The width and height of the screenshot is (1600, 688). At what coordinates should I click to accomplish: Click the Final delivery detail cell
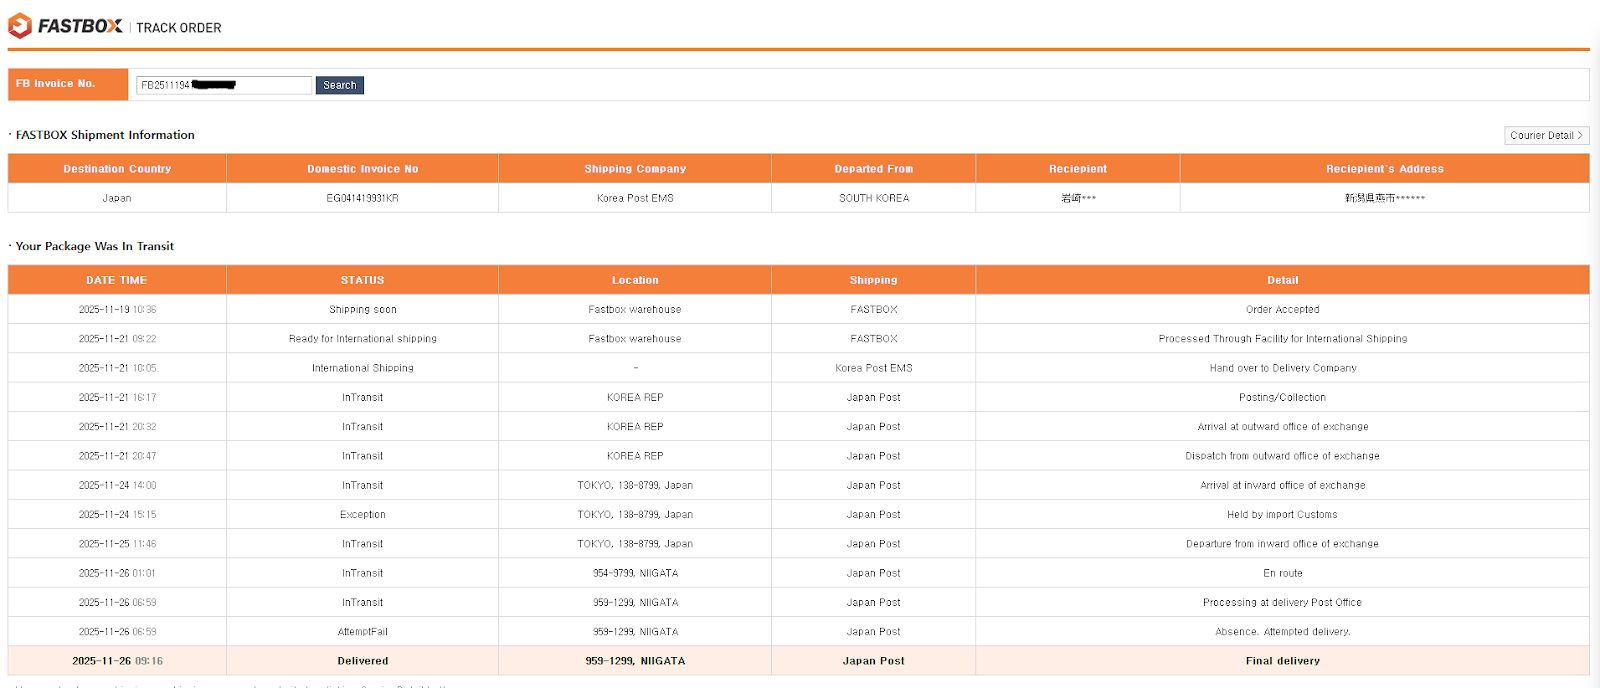1282,661
